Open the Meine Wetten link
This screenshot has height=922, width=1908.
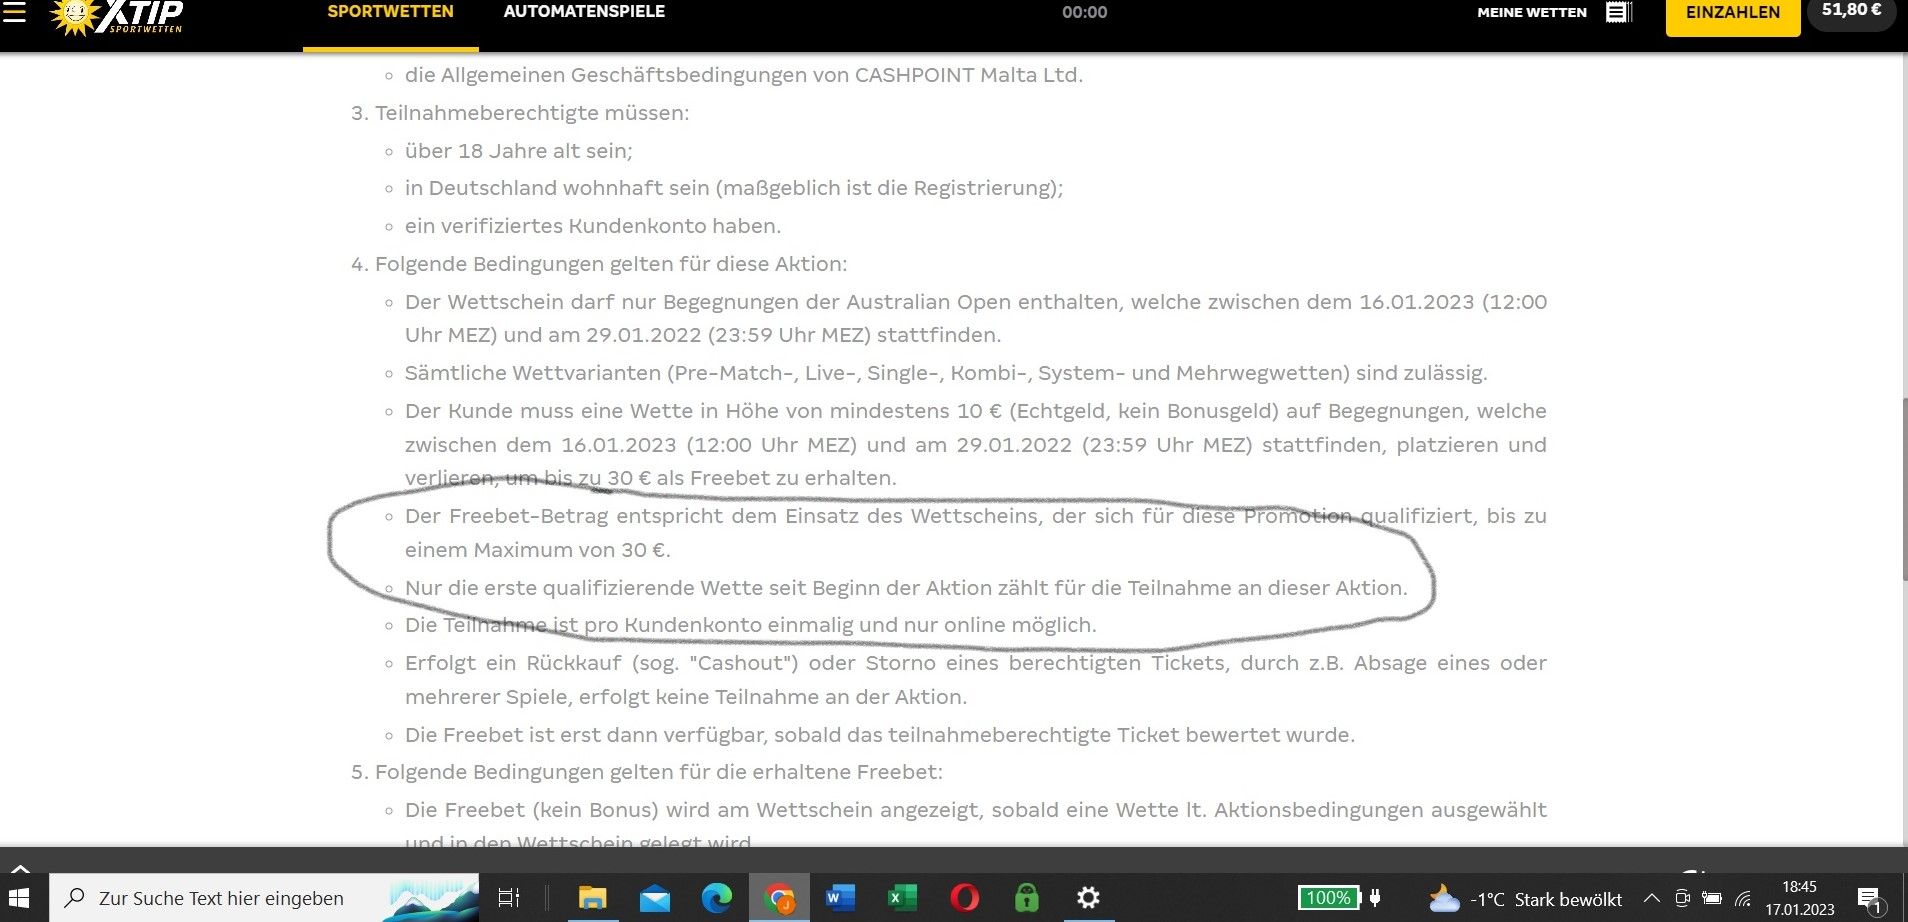click(1531, 12)
